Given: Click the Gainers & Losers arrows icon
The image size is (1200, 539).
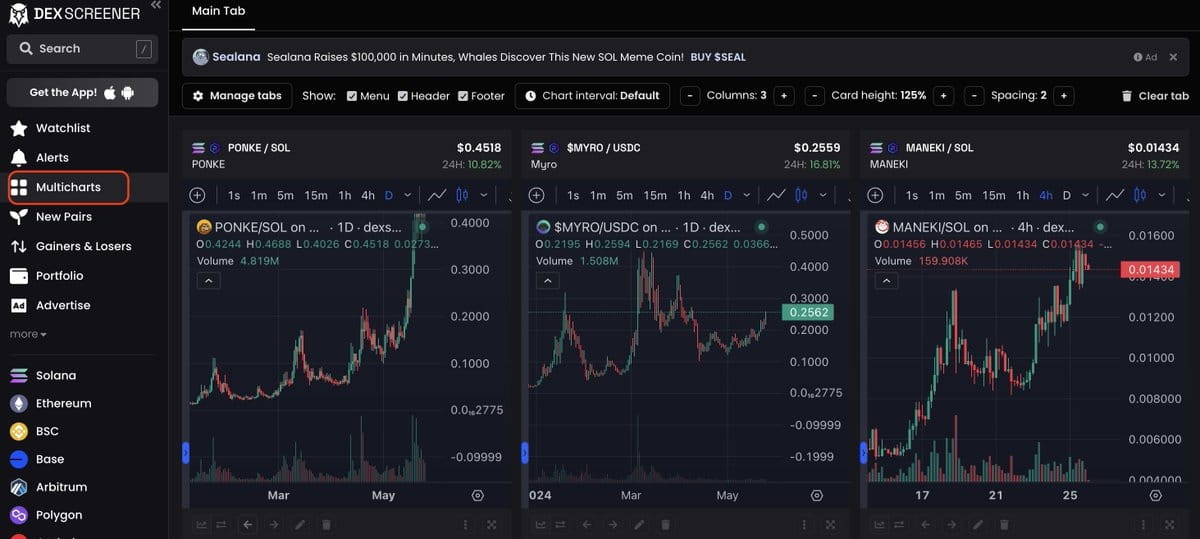Looking at the screenshot, I should click(18, 246).
